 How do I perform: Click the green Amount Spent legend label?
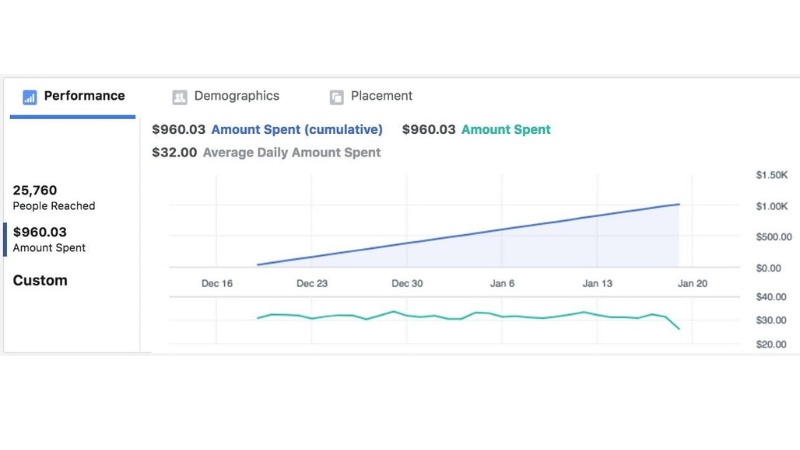(x=505, y=130)
